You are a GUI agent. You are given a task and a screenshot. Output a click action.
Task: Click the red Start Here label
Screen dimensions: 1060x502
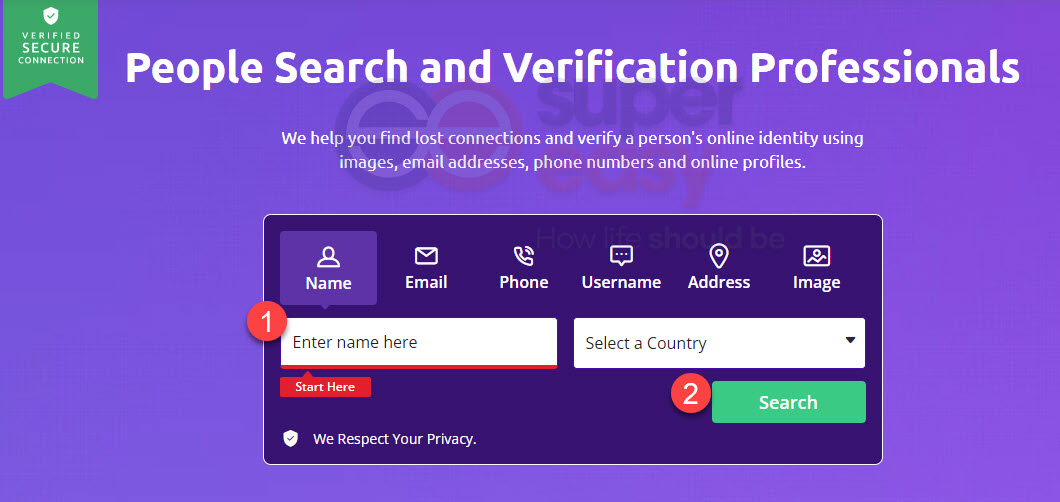point(325,387)
